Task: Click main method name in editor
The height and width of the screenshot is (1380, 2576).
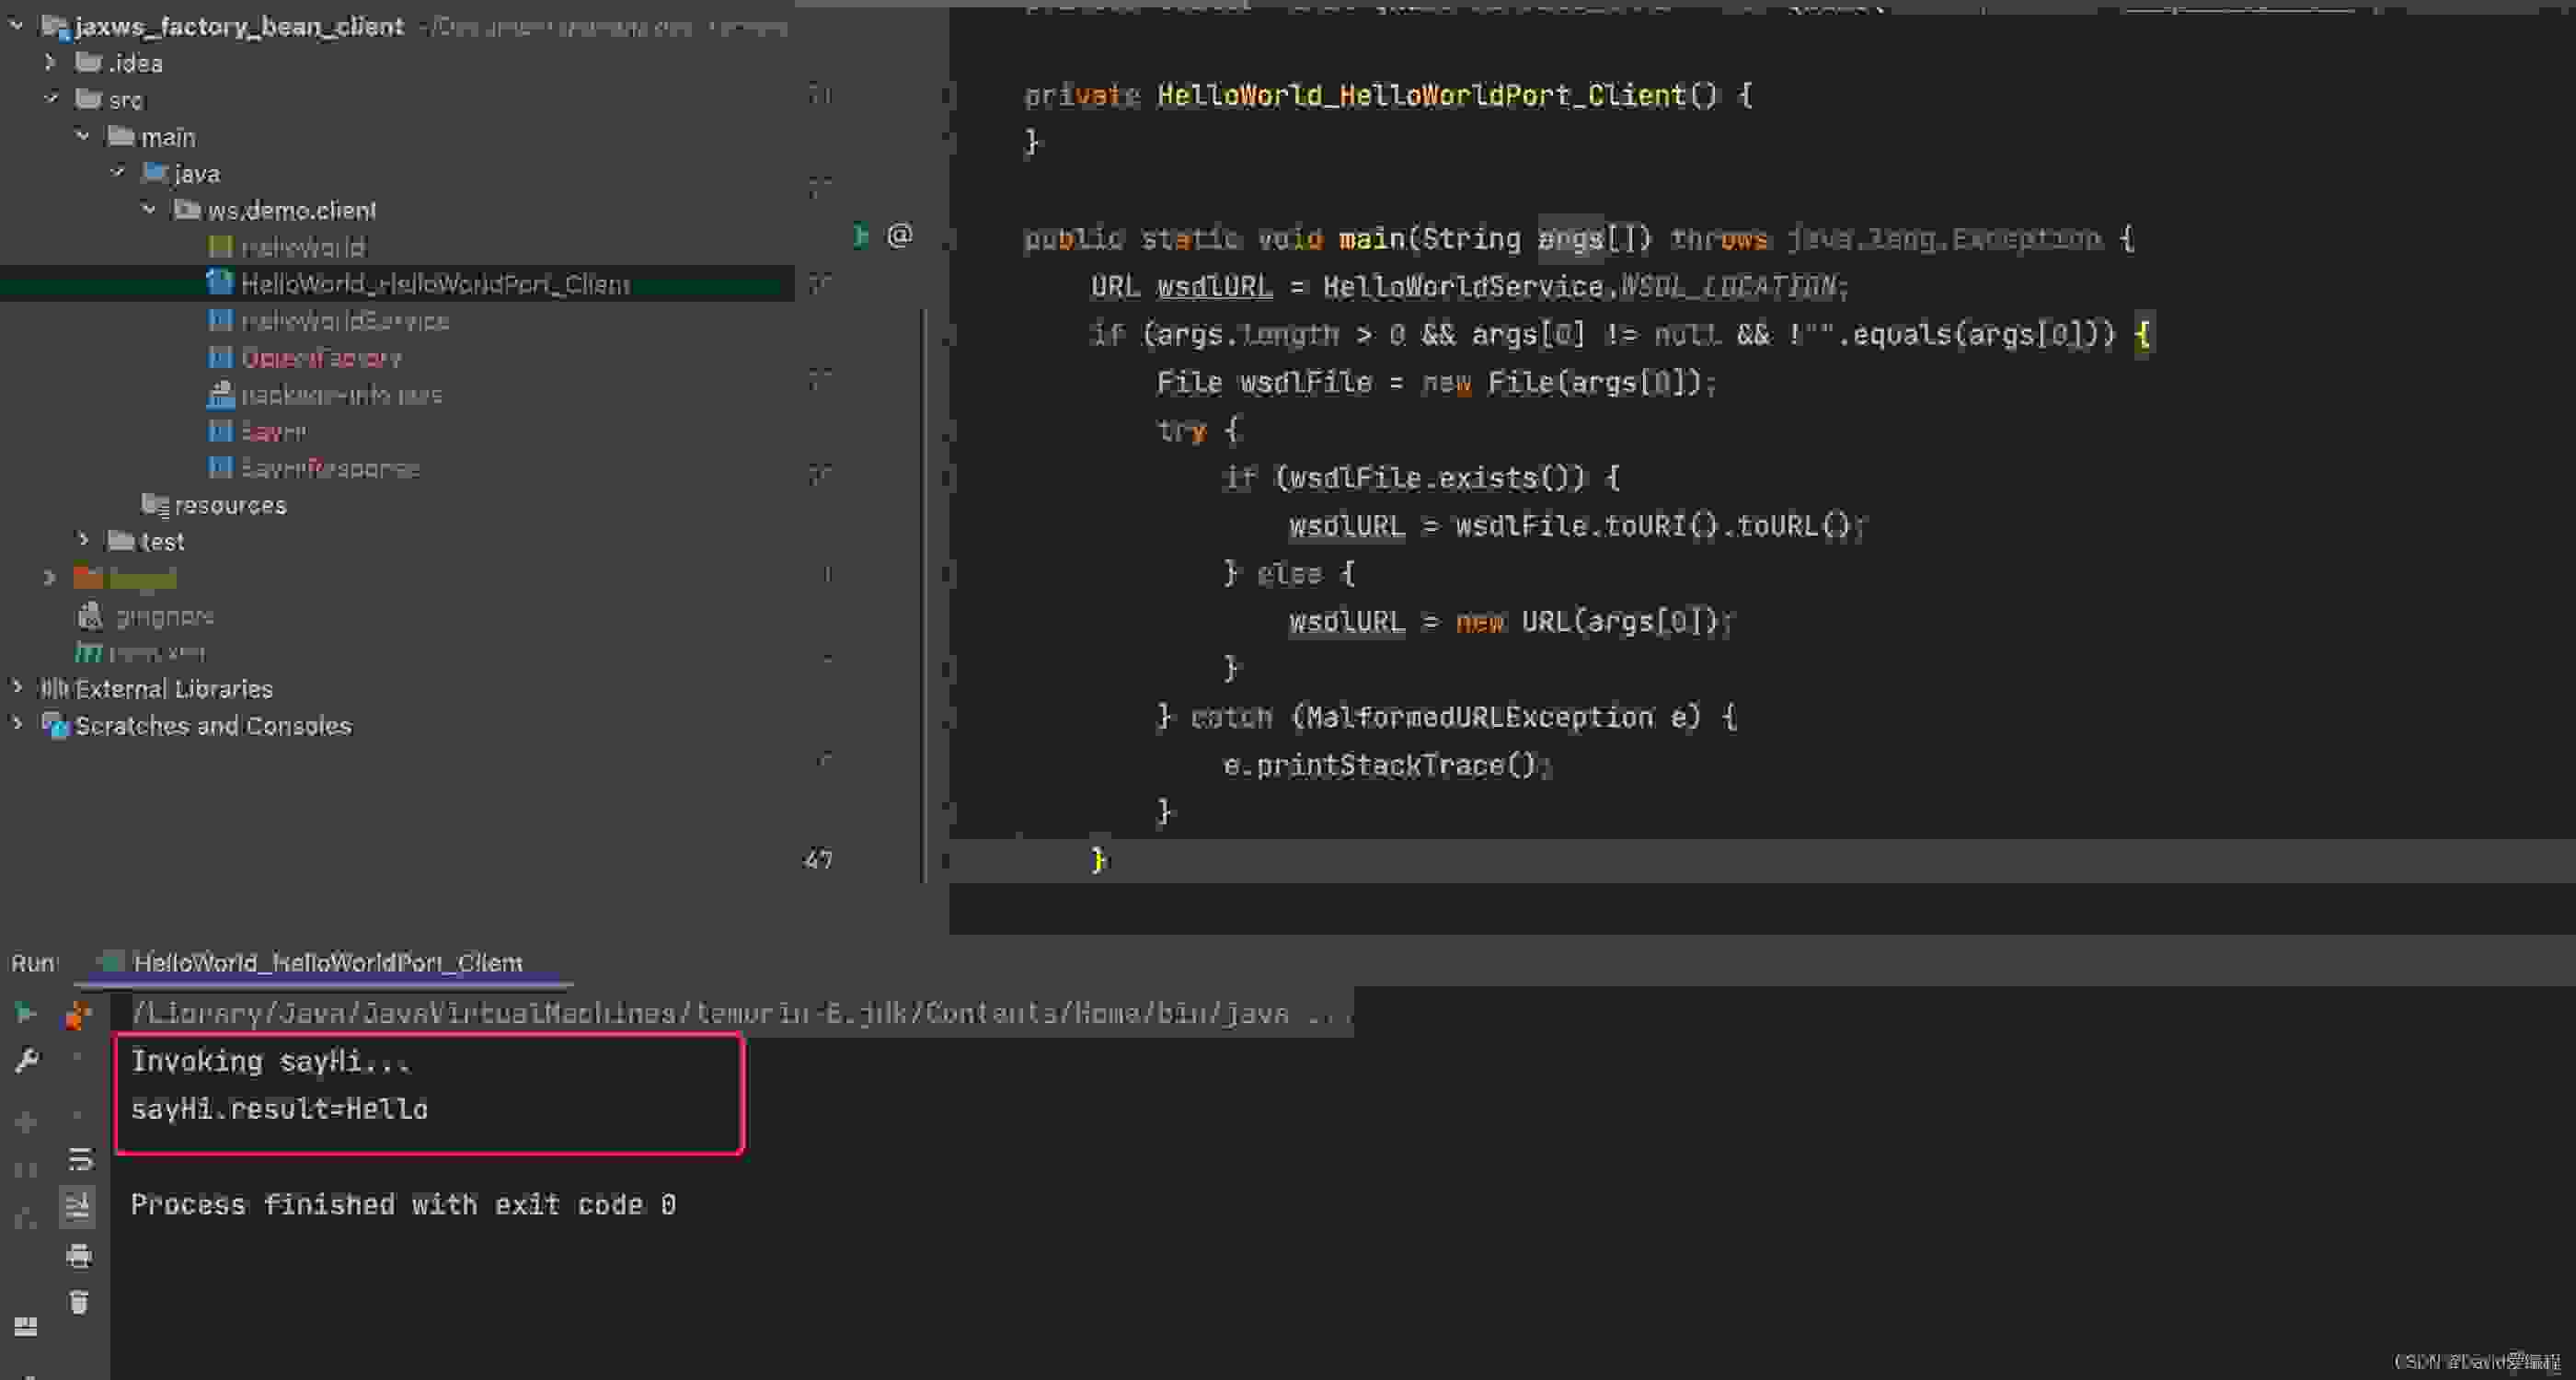Action: coord(1371,239)
